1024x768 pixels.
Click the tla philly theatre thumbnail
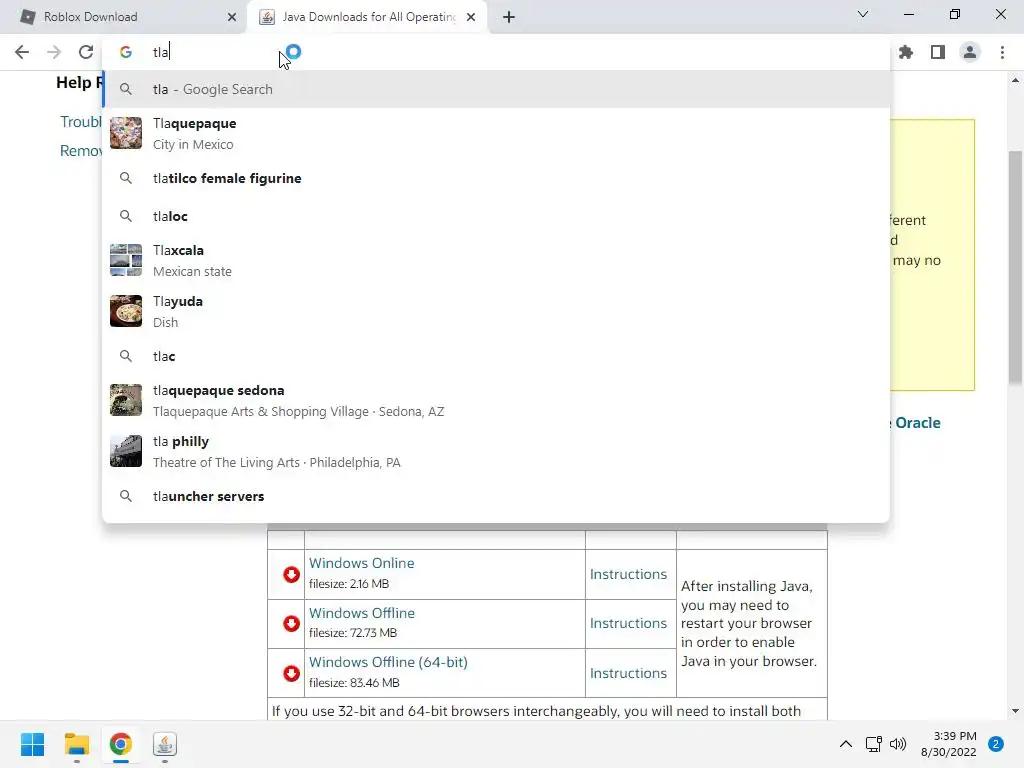126,451
